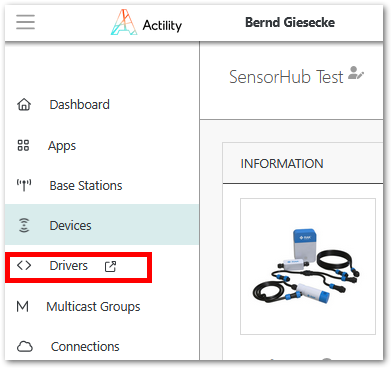Click the device product image
The width and height of the screenshot is (392, 369).
[x=308, y=266]
